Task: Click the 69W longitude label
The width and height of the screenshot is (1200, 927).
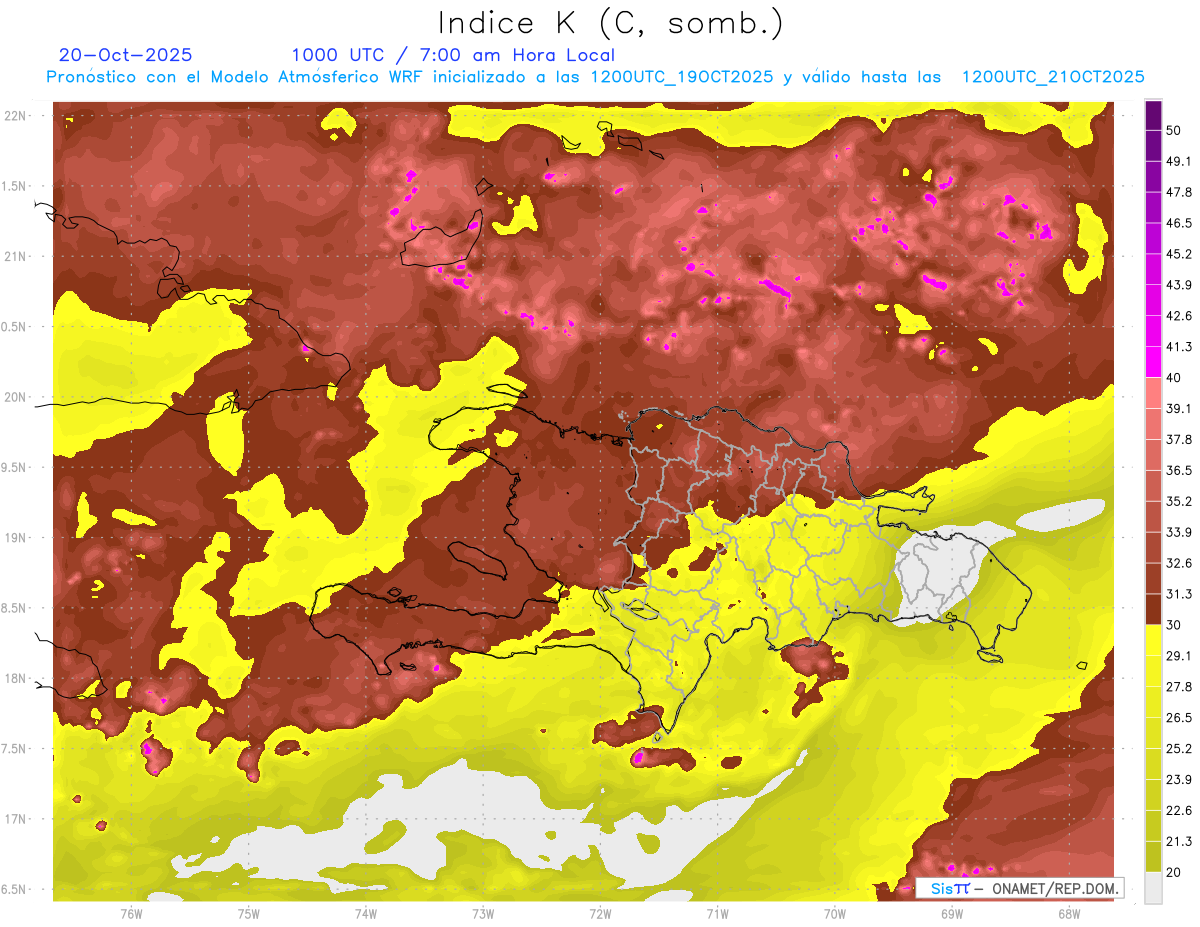Action: (x=952, y=913)
